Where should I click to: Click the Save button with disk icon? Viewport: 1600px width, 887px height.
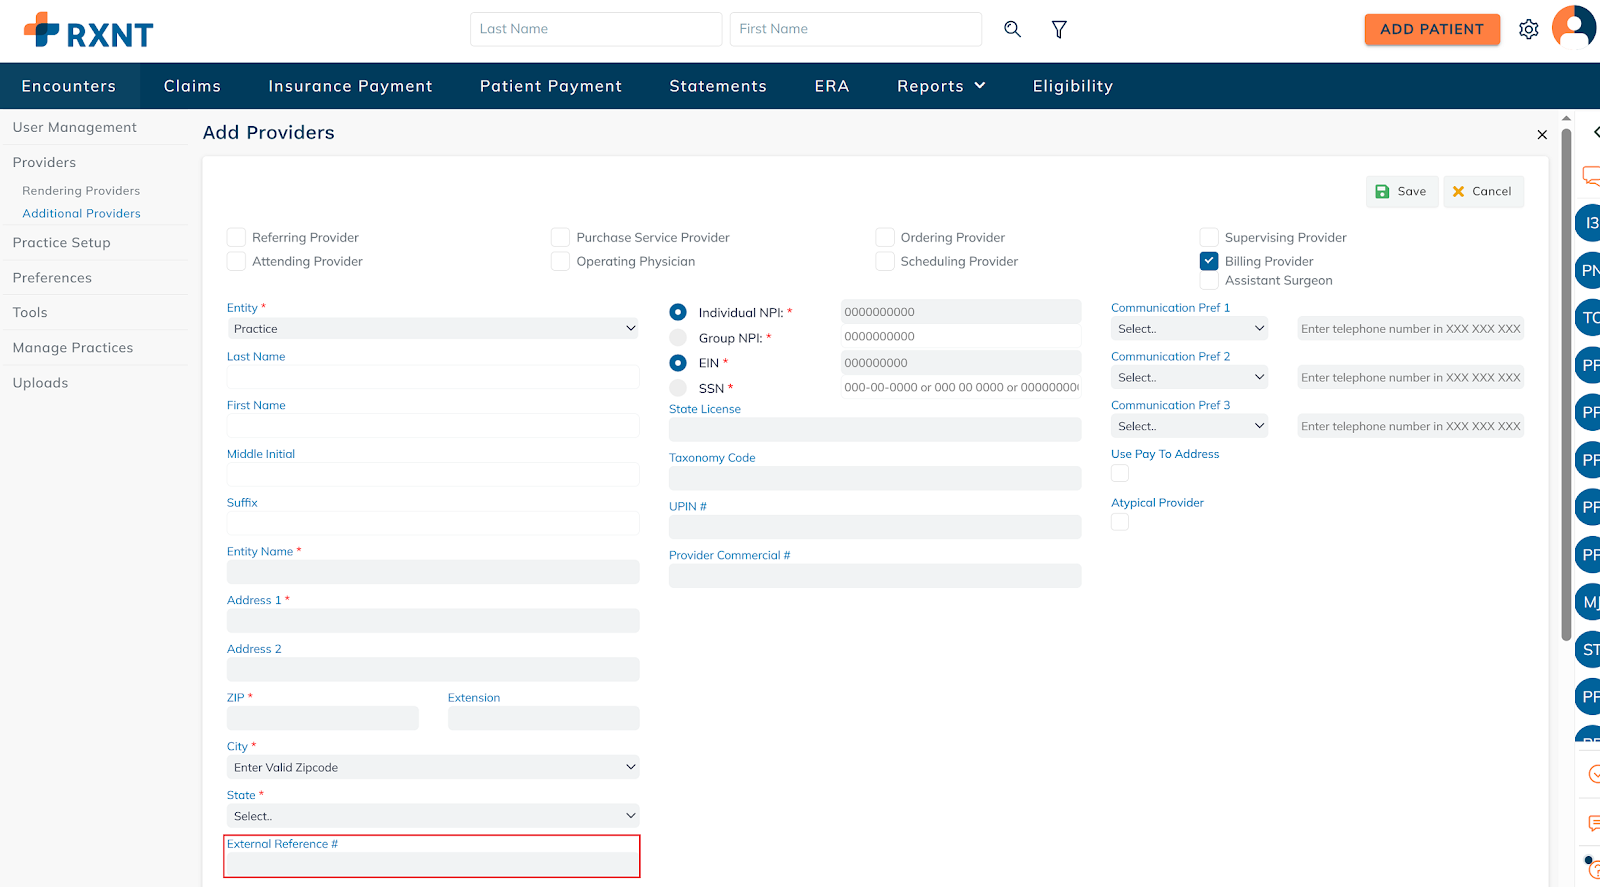[1401, 192]
